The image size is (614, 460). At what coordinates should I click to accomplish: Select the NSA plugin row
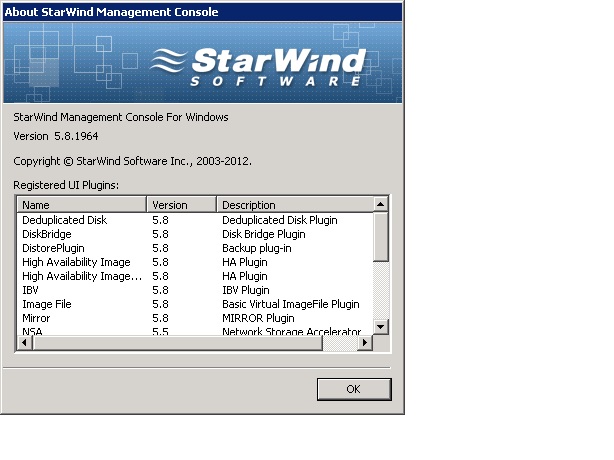coord(195,331)
